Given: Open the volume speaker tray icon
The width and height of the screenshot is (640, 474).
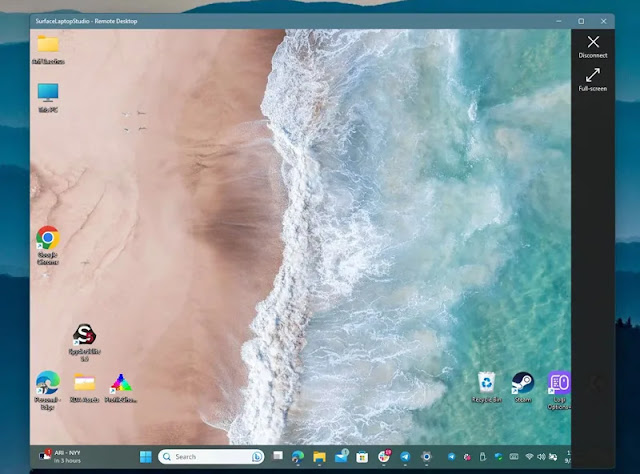Looking at the screenshot, I should [x=541, y=456].
